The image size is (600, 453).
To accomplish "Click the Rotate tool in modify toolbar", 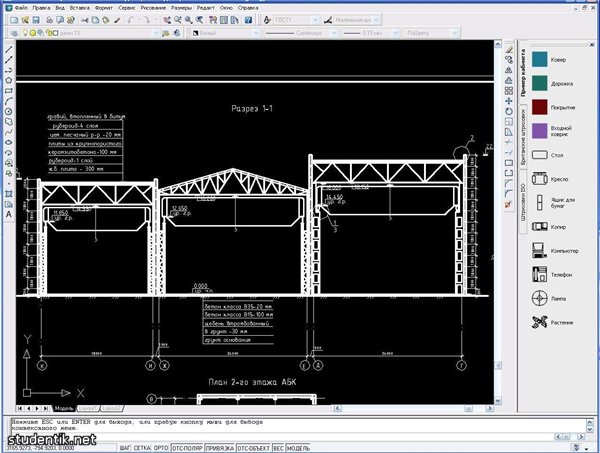I will pyautogui.click(x=509, y=111).
